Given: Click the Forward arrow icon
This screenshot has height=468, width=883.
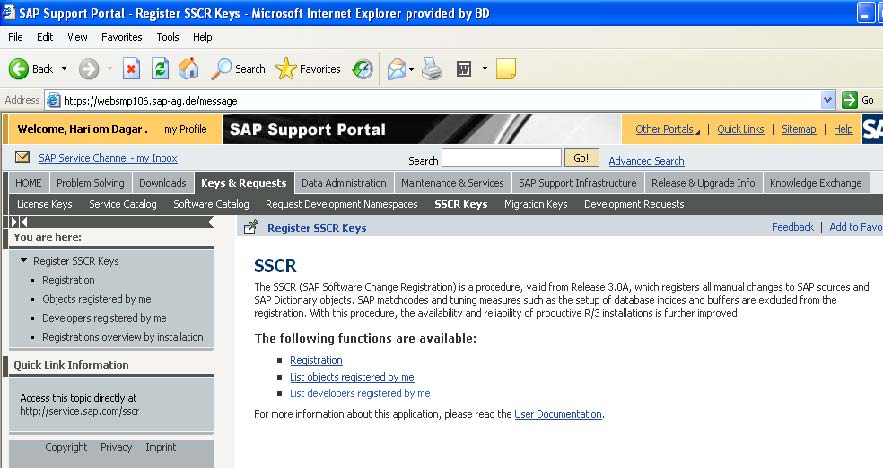Looking at the screenshot, I should point(88,69).
